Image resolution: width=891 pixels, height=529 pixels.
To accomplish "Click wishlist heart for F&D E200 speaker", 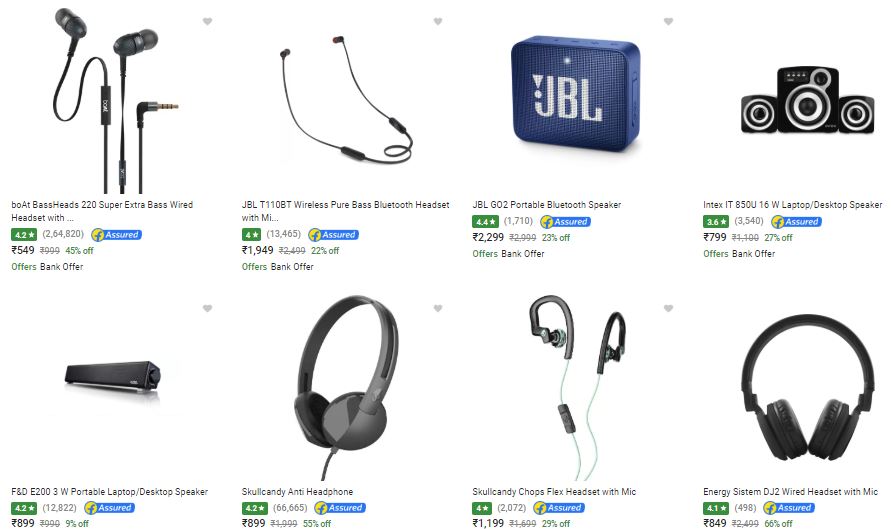I will pyautogui.click(x=207, y=309).
